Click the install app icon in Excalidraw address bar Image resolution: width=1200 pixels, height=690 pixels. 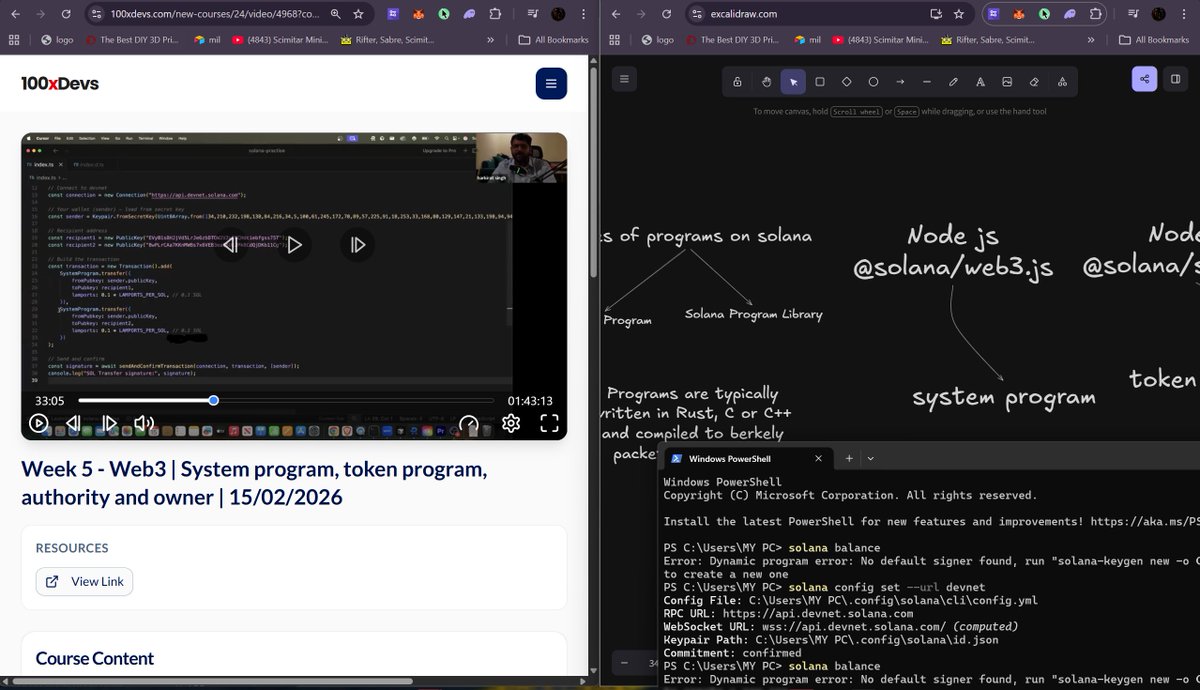[936, 15]
